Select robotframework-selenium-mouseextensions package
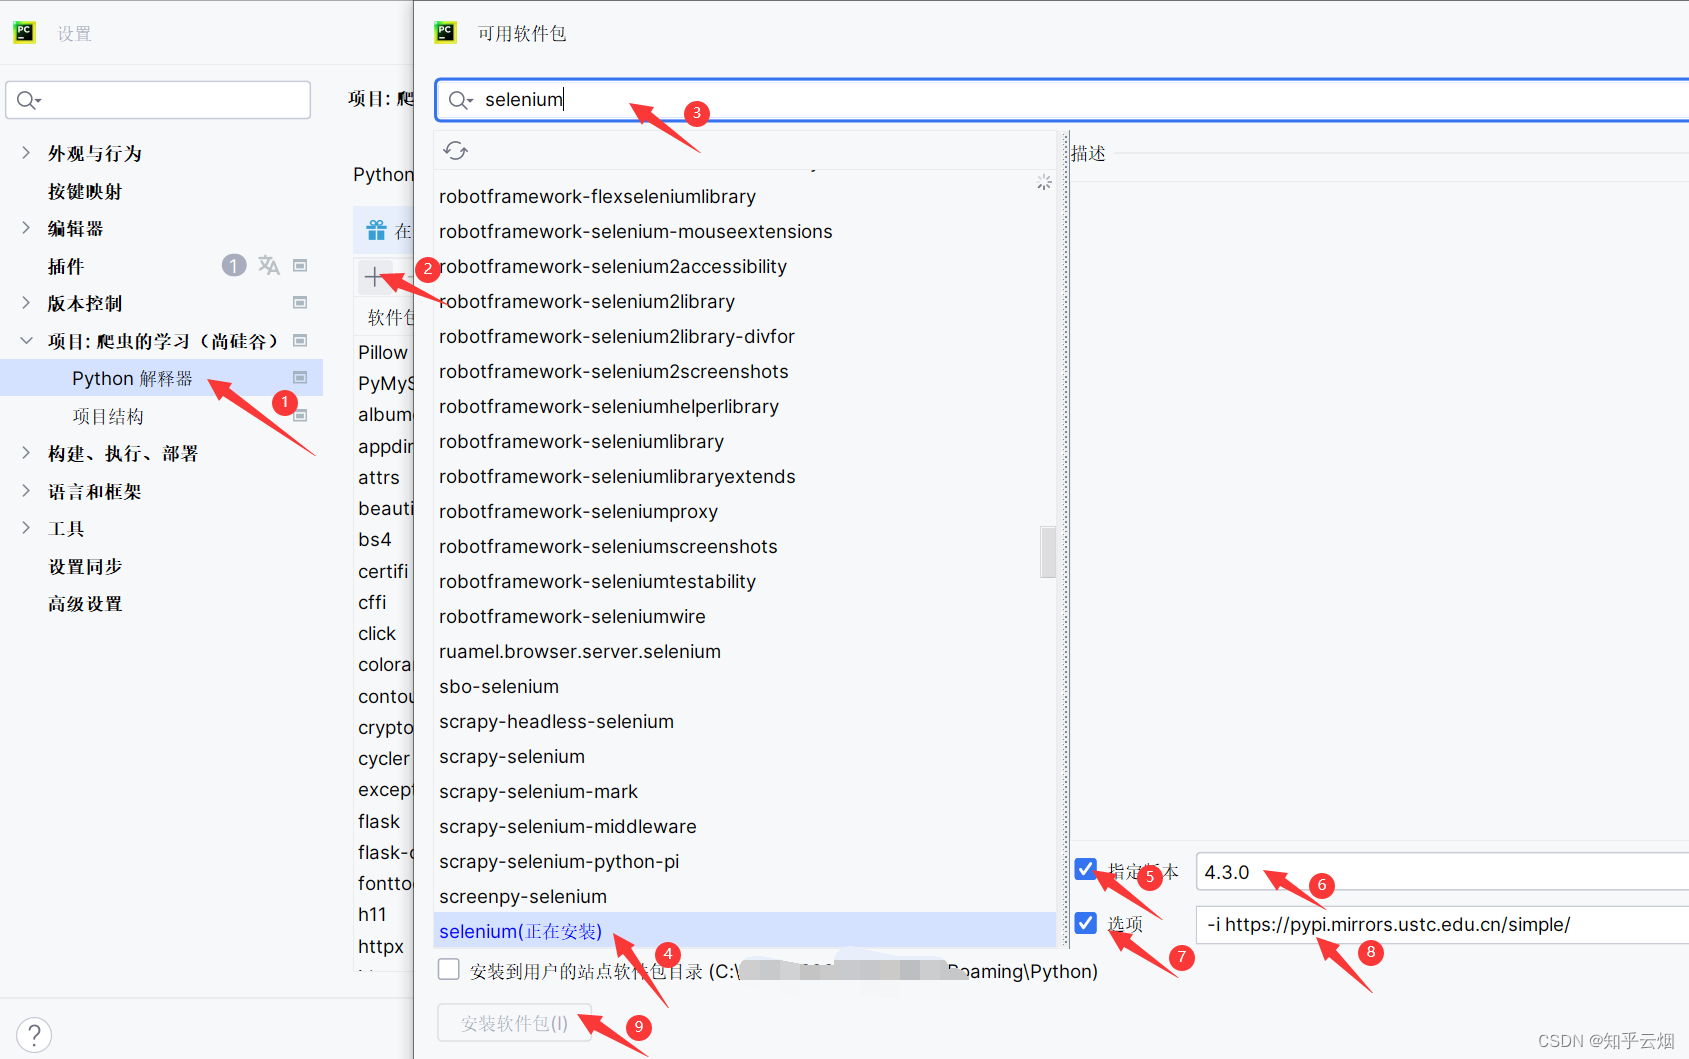This screenshot has height=1059, width=1689. coord(635,231)
